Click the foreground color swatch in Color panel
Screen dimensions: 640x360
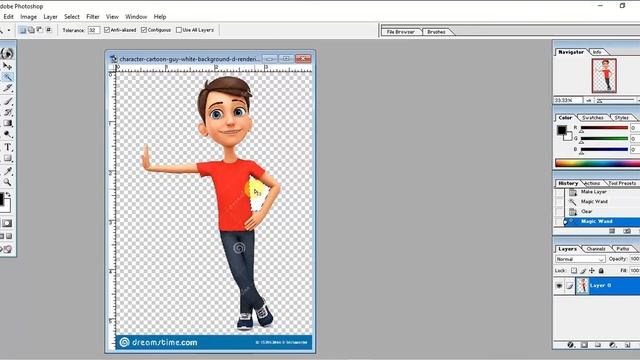coord(562,130)
